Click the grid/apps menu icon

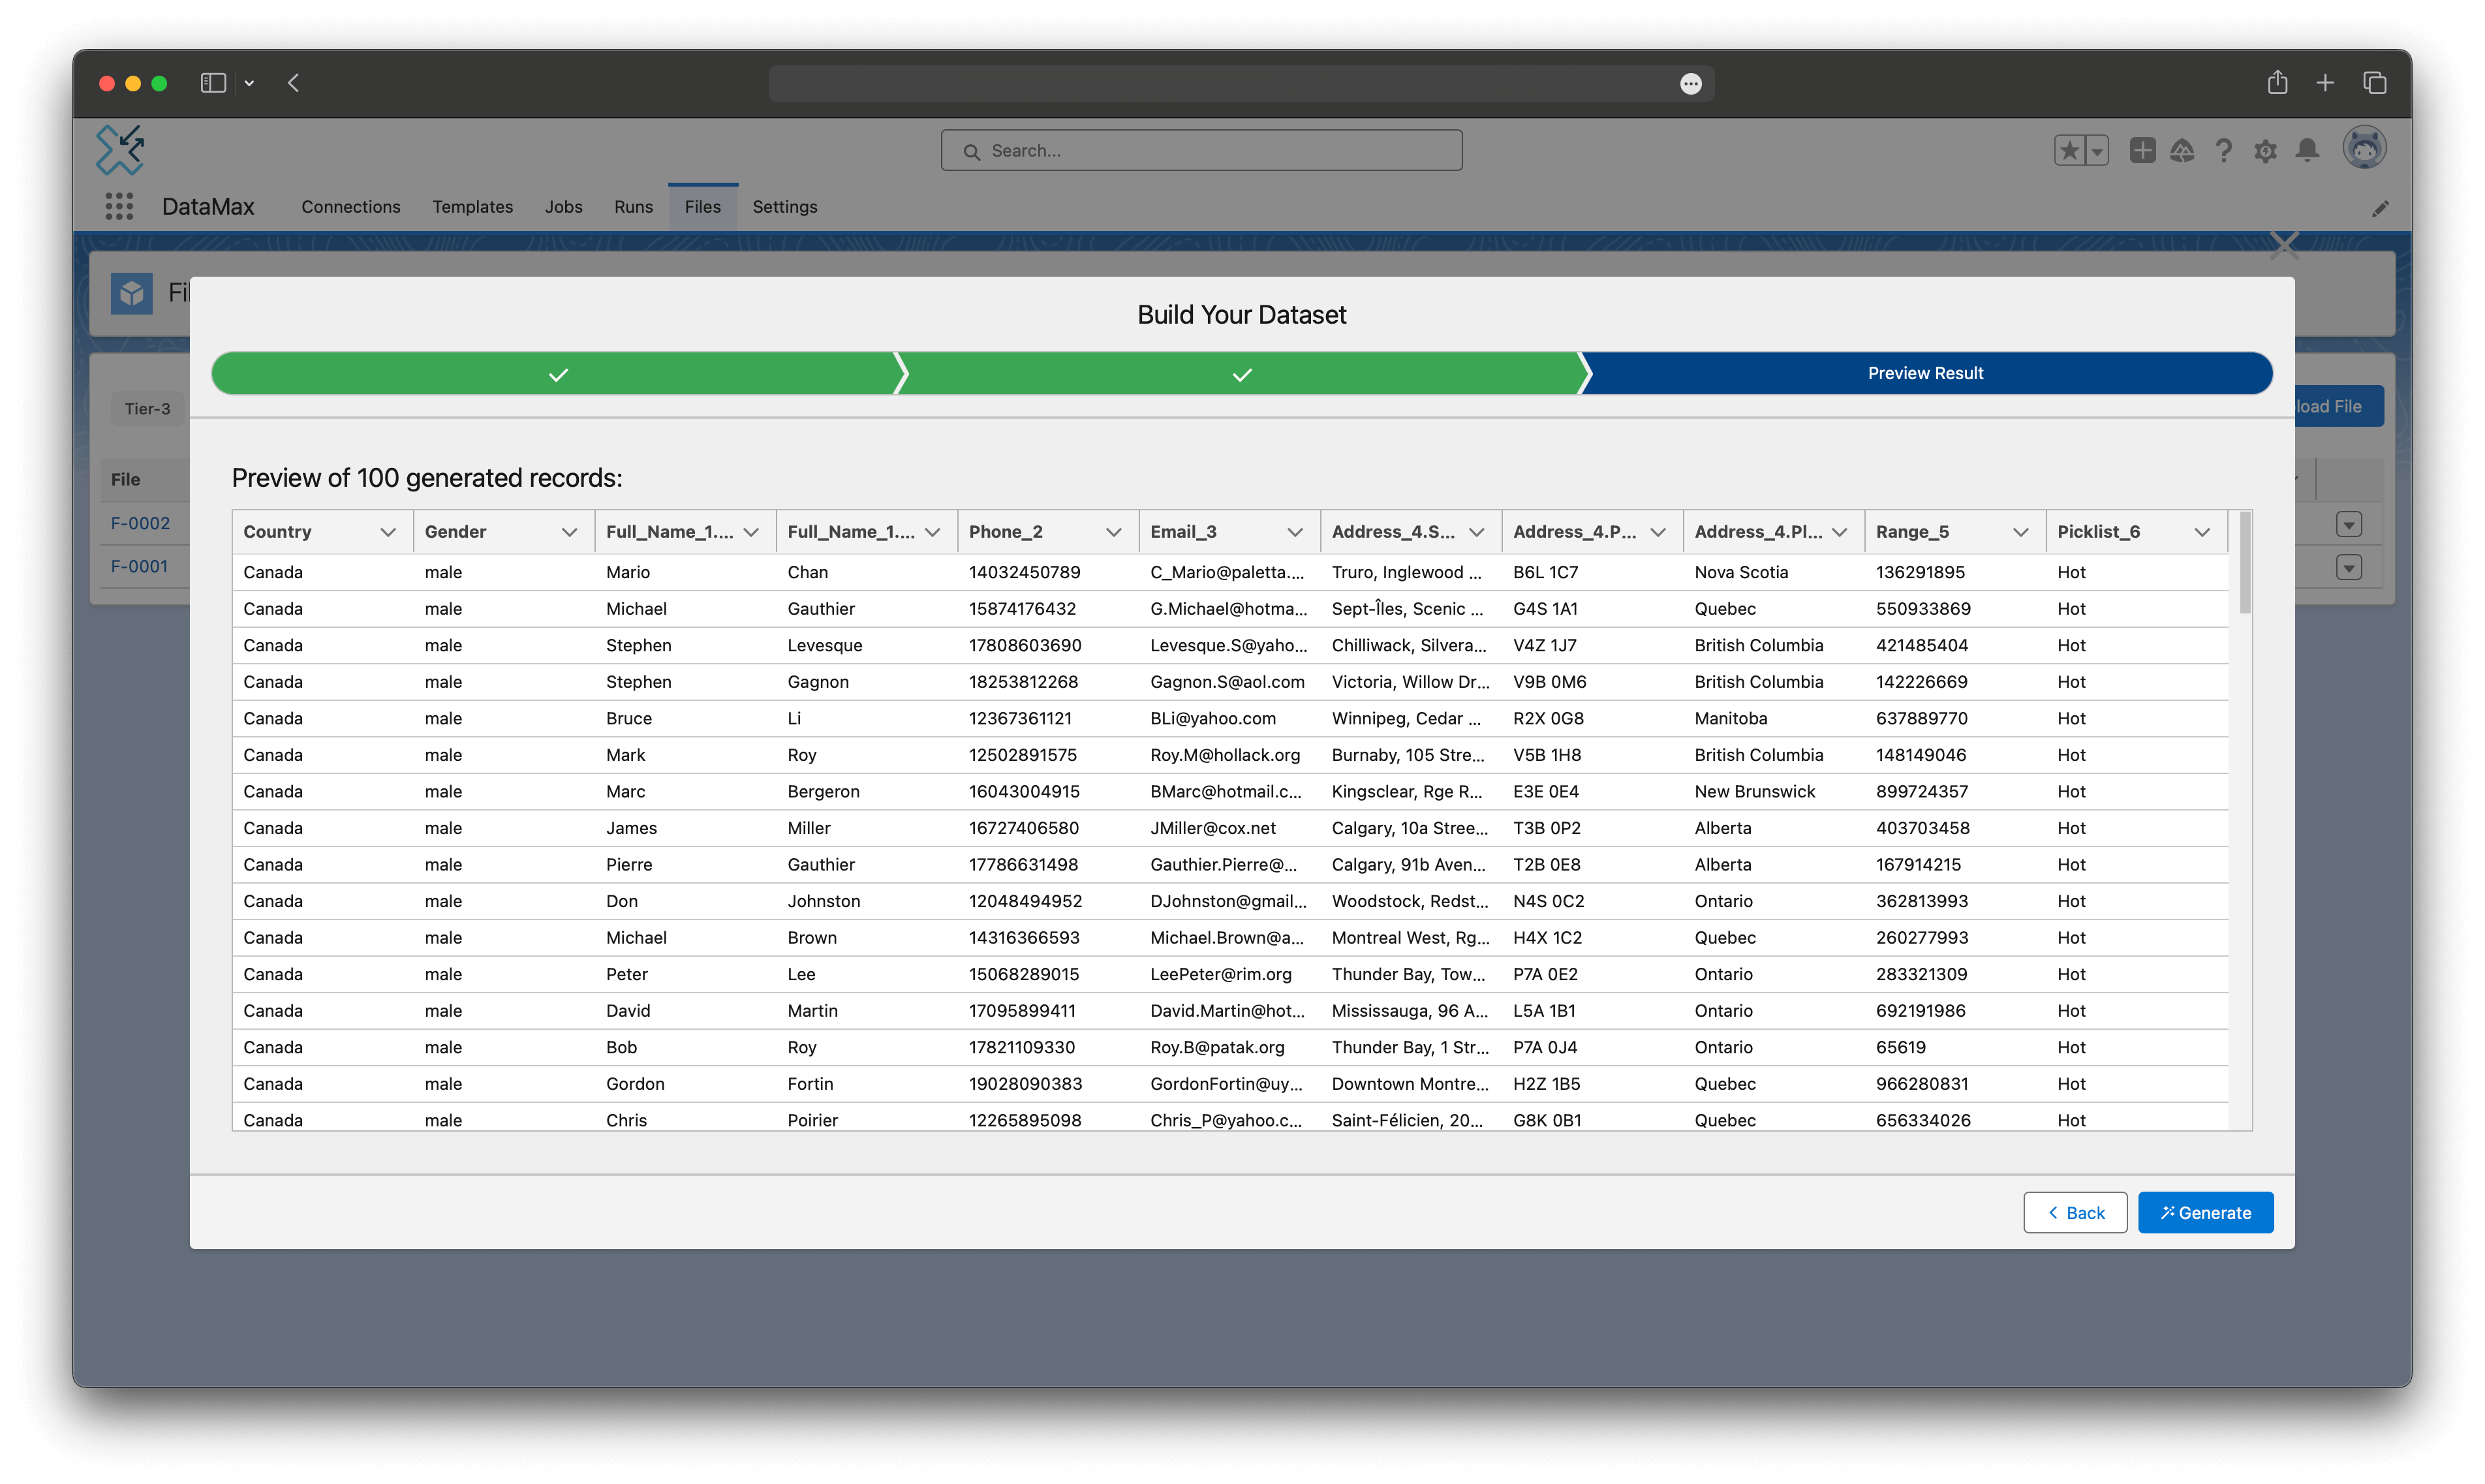(118, 207)
